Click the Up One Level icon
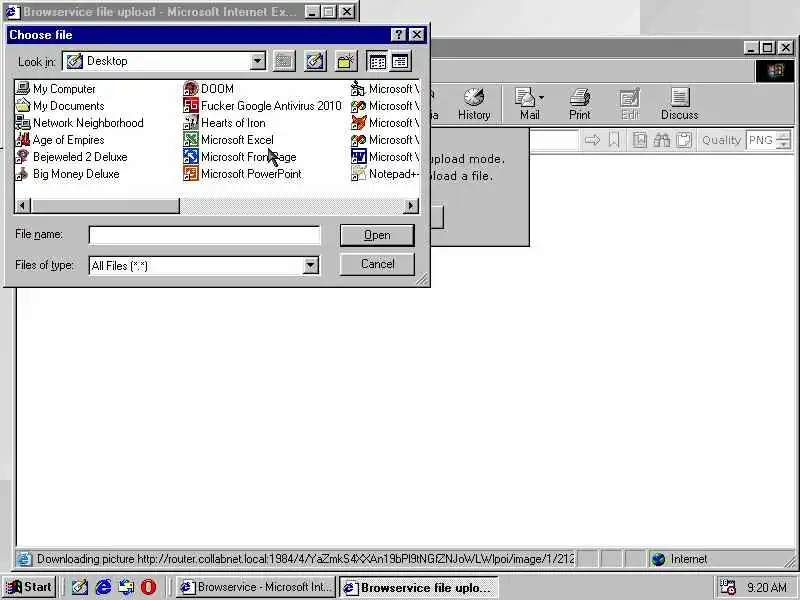The image size is (800, 600). 284,62
